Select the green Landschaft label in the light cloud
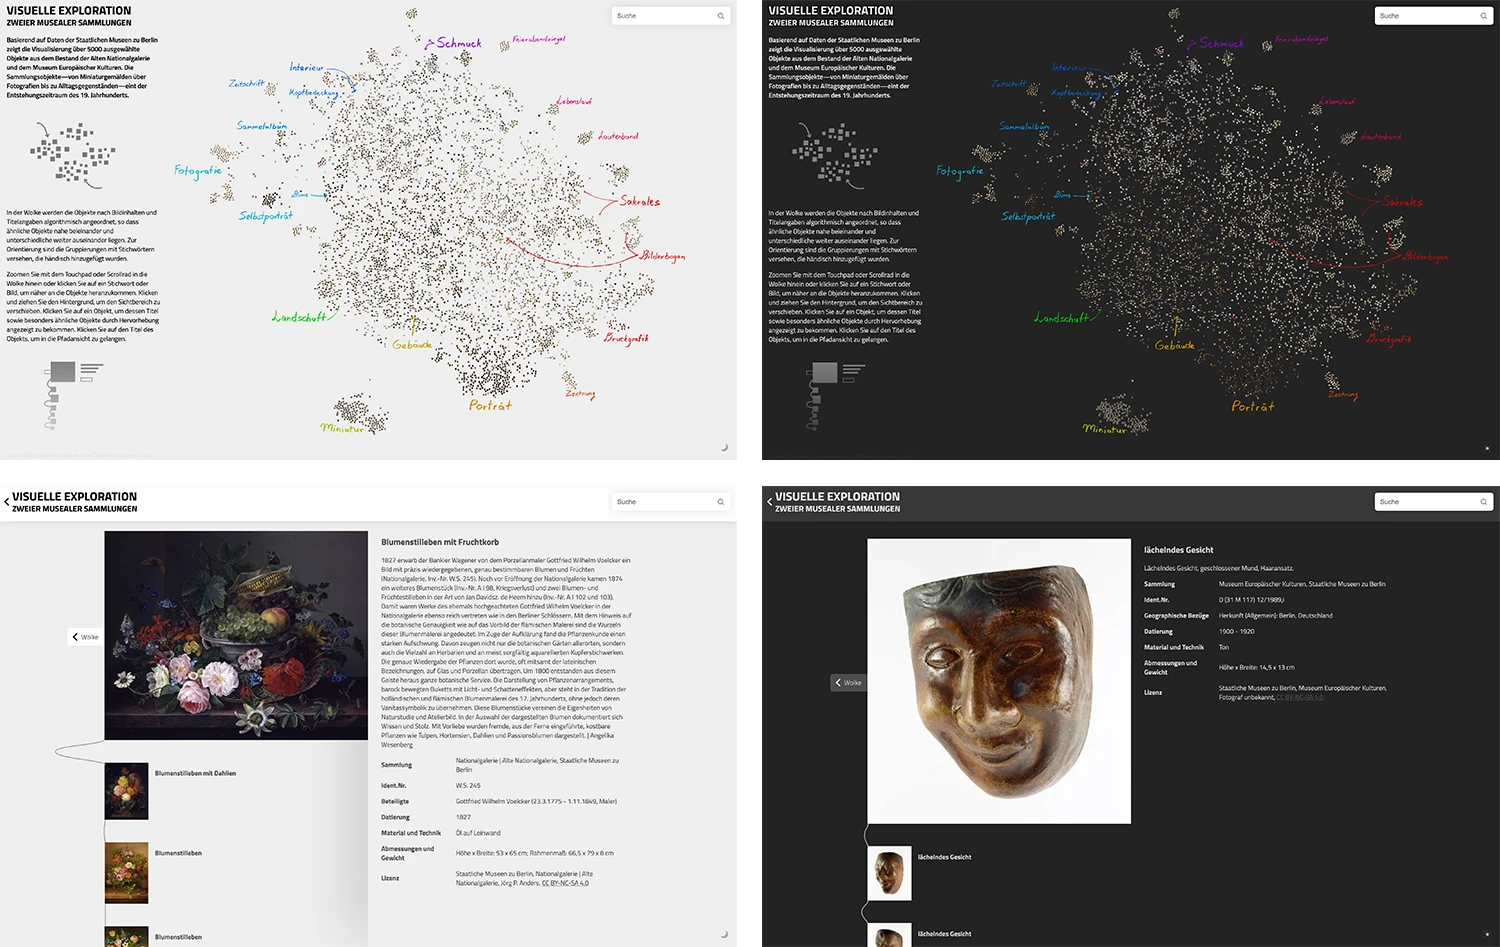 click(x=298, y=317)
